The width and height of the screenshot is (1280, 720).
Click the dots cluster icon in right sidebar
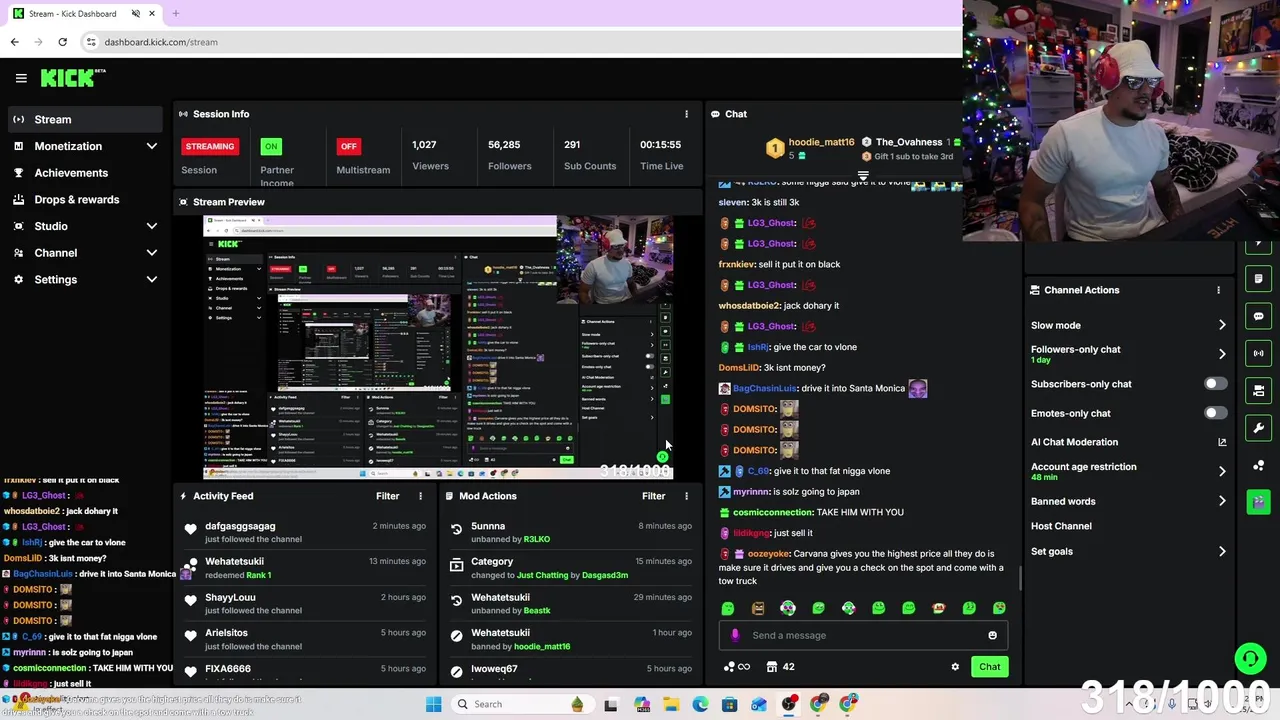(x=1258, y=465)
